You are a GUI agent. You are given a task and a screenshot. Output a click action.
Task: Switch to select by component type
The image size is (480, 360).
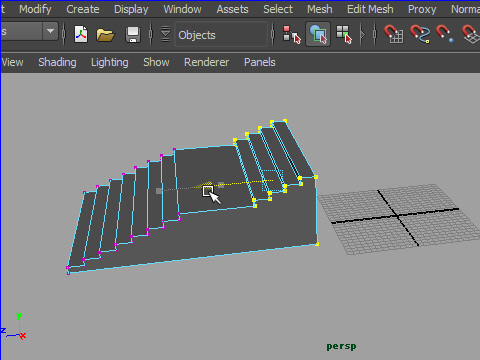point(344,35)
